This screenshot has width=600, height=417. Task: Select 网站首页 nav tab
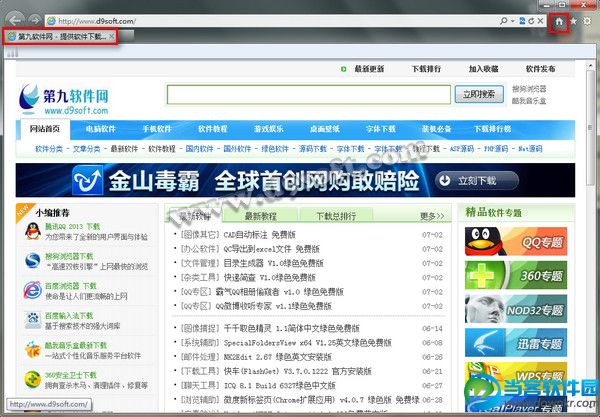pyautogui.click(x=45, y=129)
